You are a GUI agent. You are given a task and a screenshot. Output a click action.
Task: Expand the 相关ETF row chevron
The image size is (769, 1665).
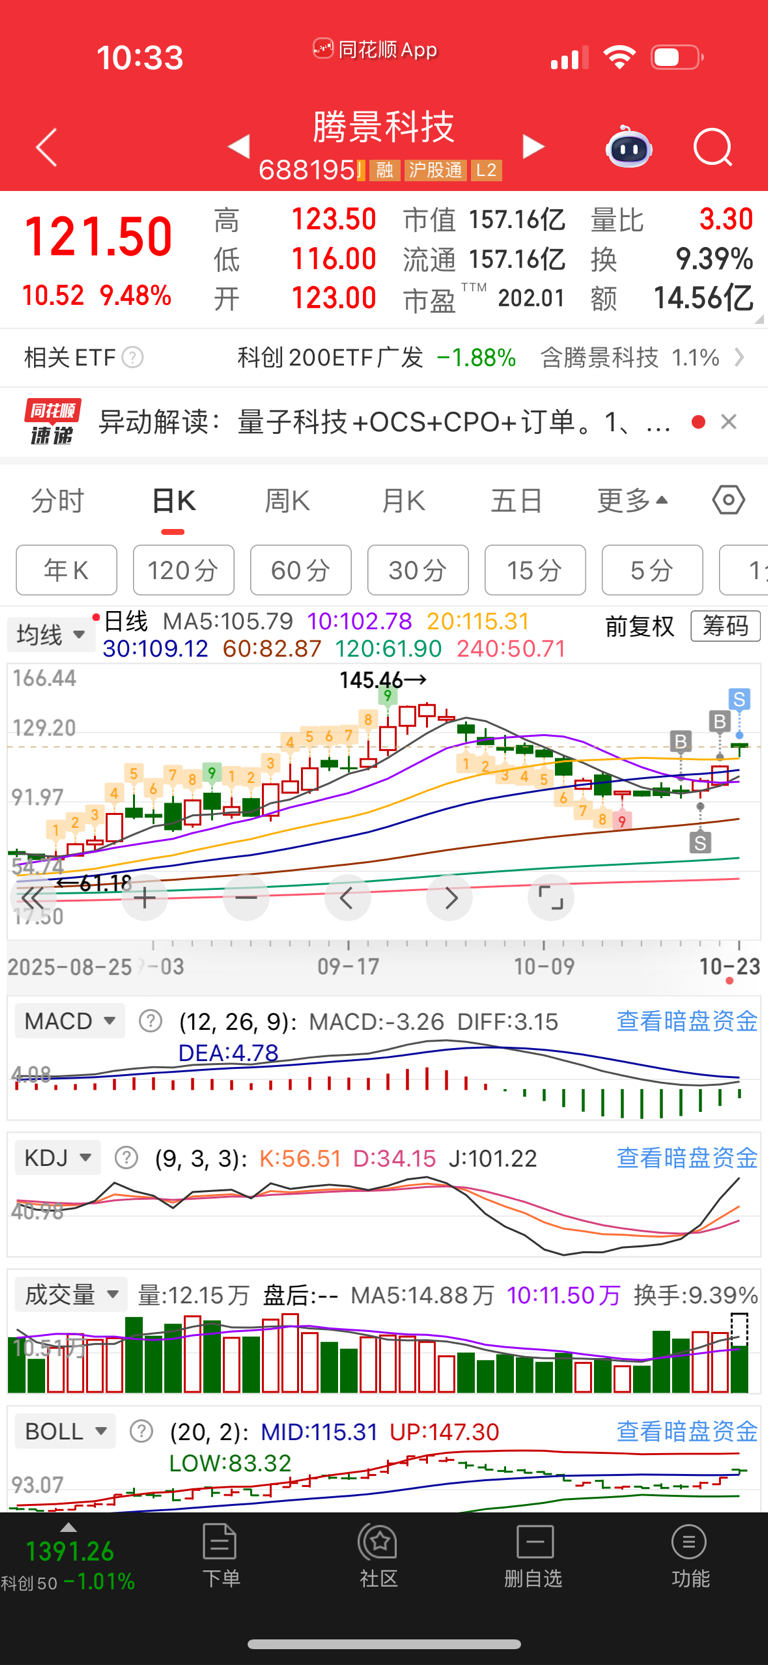740,357
